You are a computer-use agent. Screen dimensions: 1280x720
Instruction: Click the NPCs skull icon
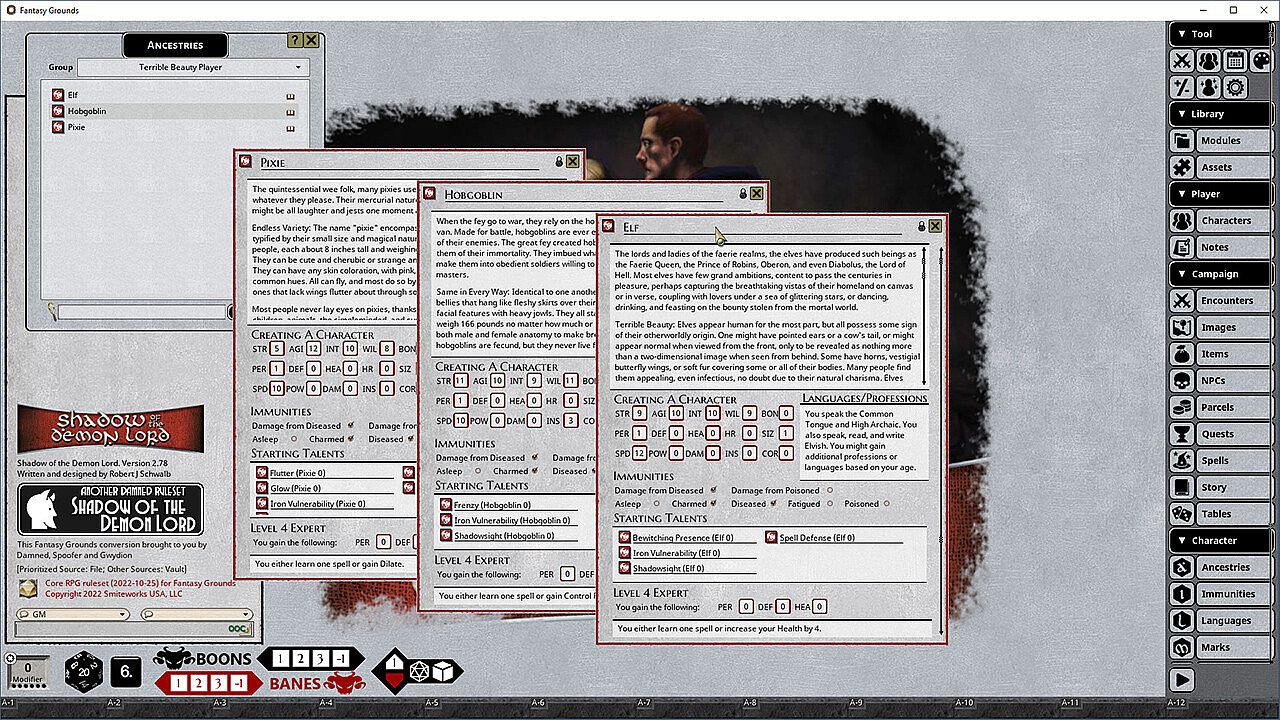1182,381
